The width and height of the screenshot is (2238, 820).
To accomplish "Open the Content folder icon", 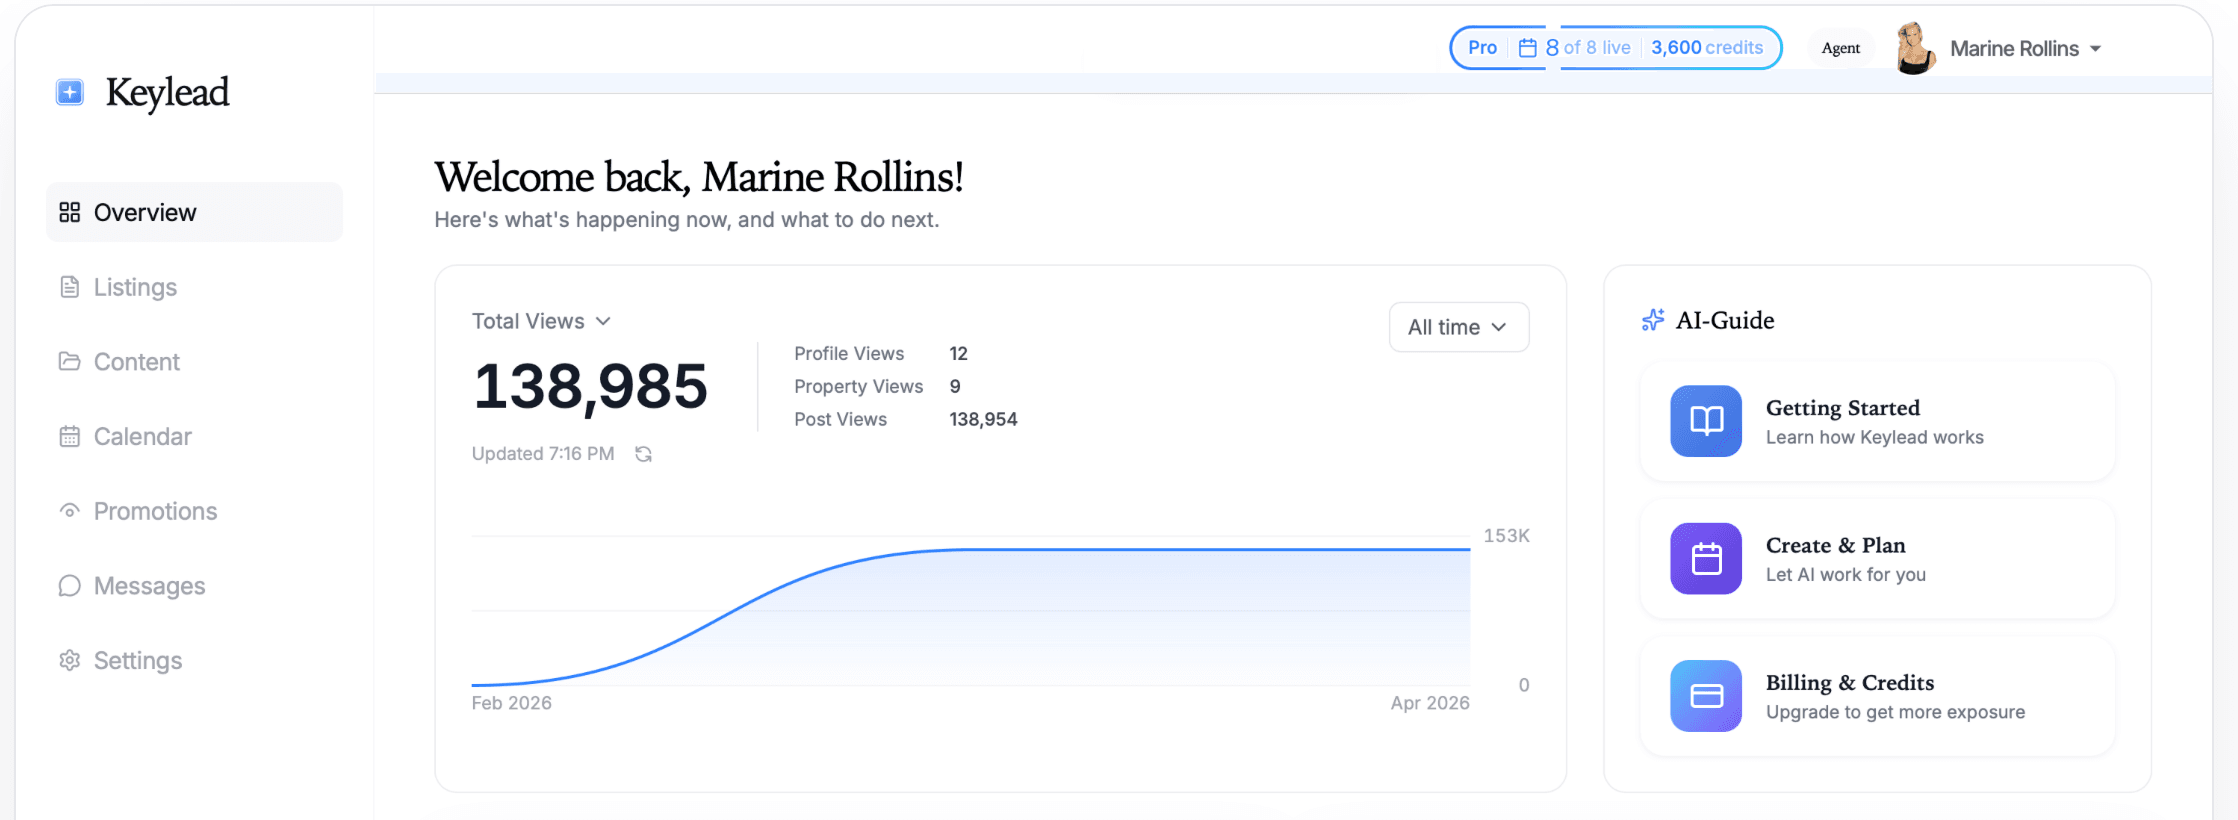I will (x=69, y=361).
